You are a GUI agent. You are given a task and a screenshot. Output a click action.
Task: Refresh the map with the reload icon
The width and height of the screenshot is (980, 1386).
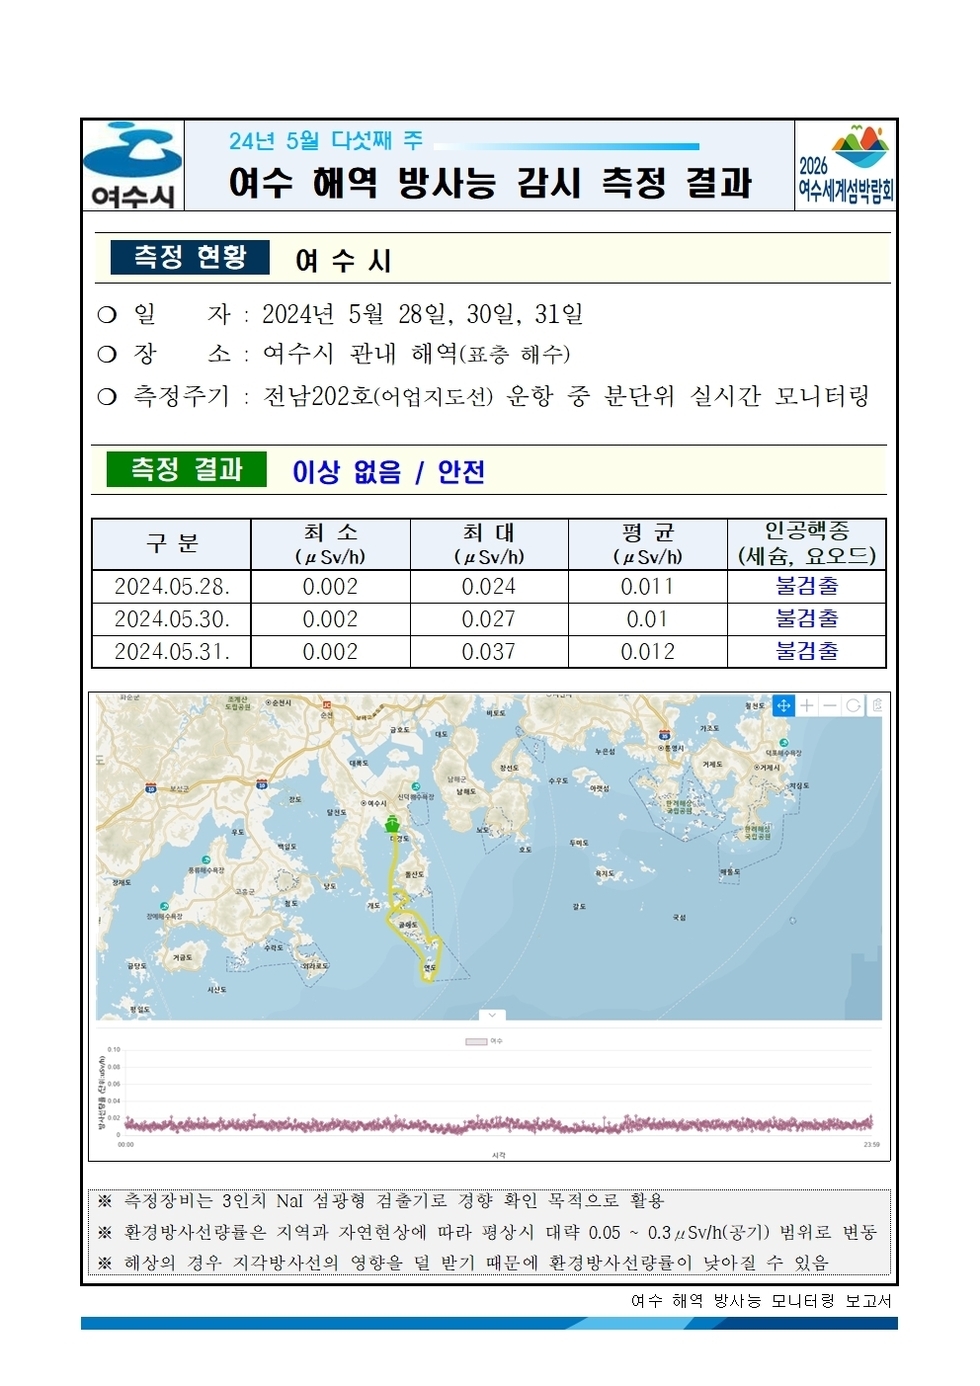point(852,705)
